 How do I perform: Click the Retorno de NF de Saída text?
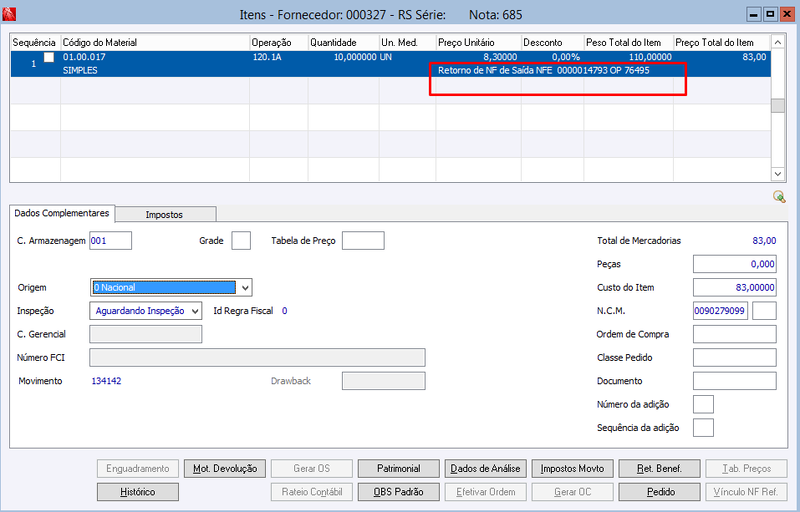click(543, 70)
